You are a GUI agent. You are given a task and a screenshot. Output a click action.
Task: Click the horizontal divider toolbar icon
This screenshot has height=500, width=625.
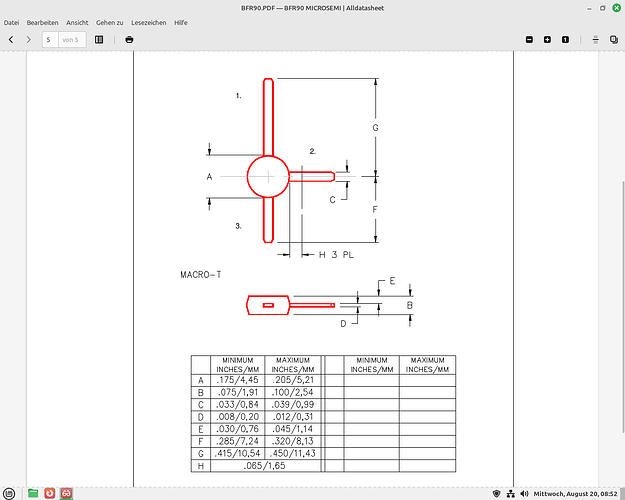[595, 39]
